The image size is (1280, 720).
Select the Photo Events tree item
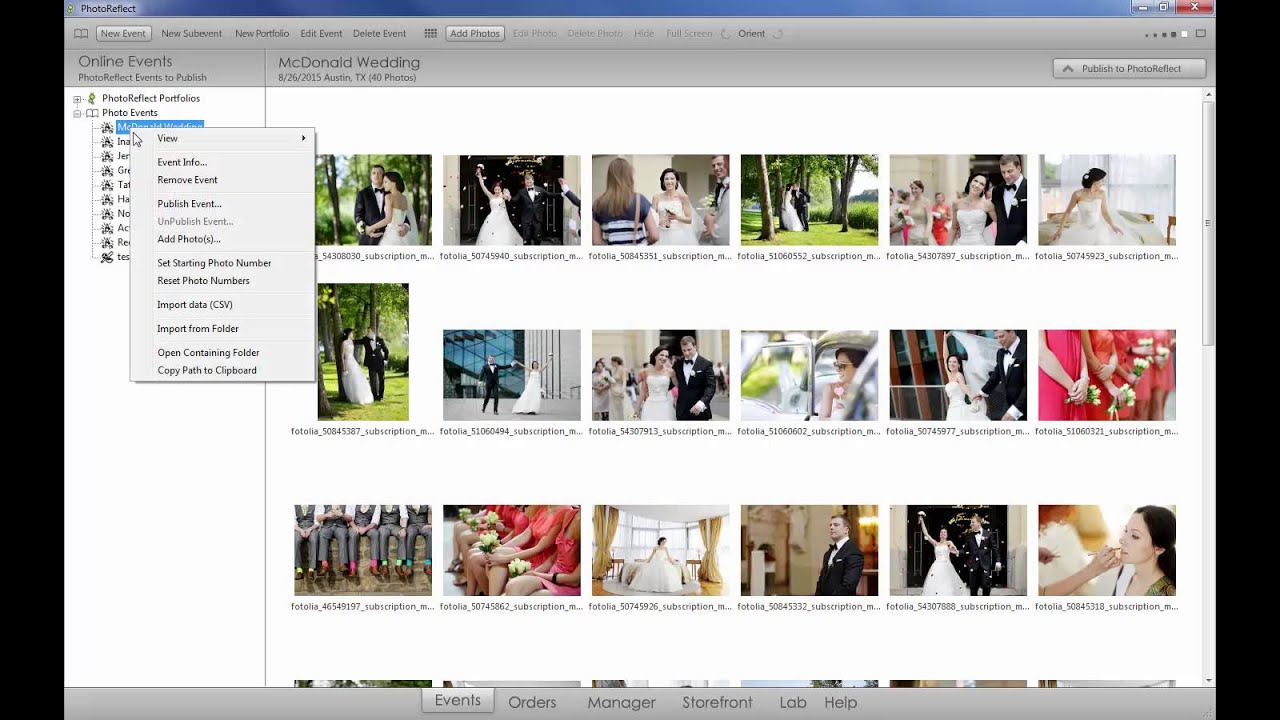click(130, 113)
